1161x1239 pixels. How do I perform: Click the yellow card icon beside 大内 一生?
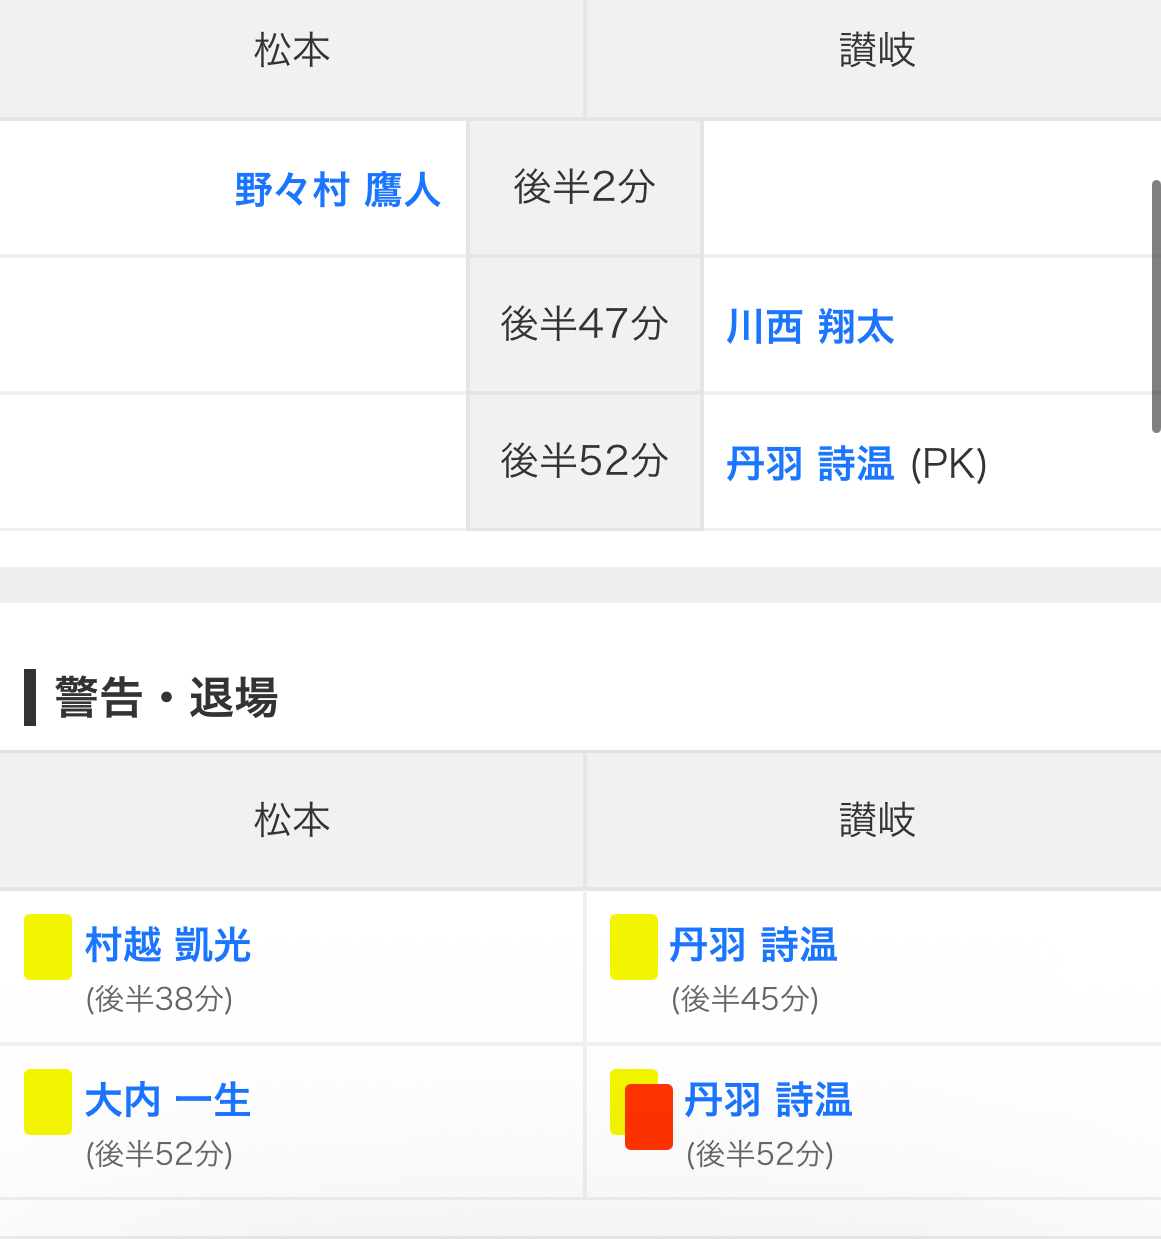[47, 1101]
